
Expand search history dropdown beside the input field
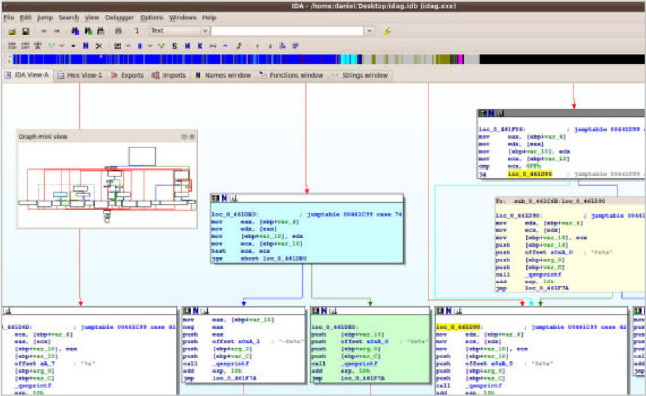tap(370, 31)
